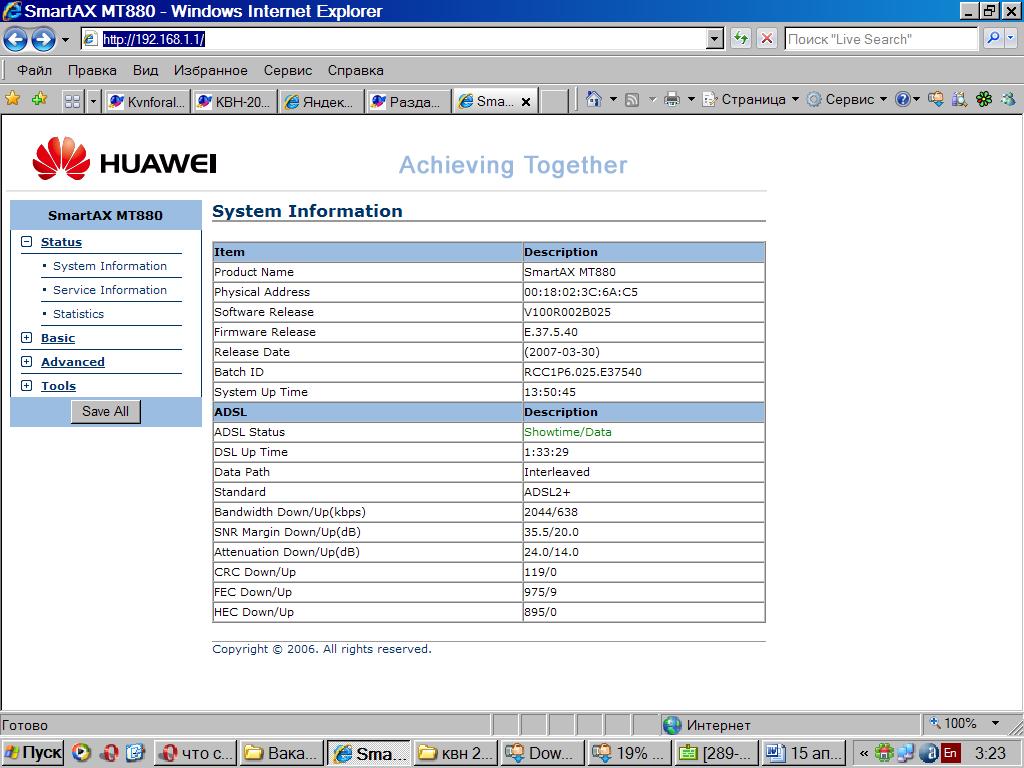Screen dimensions: 1024x768
Task: Go back with the browser Back arrow
Action: pos(16,39)
